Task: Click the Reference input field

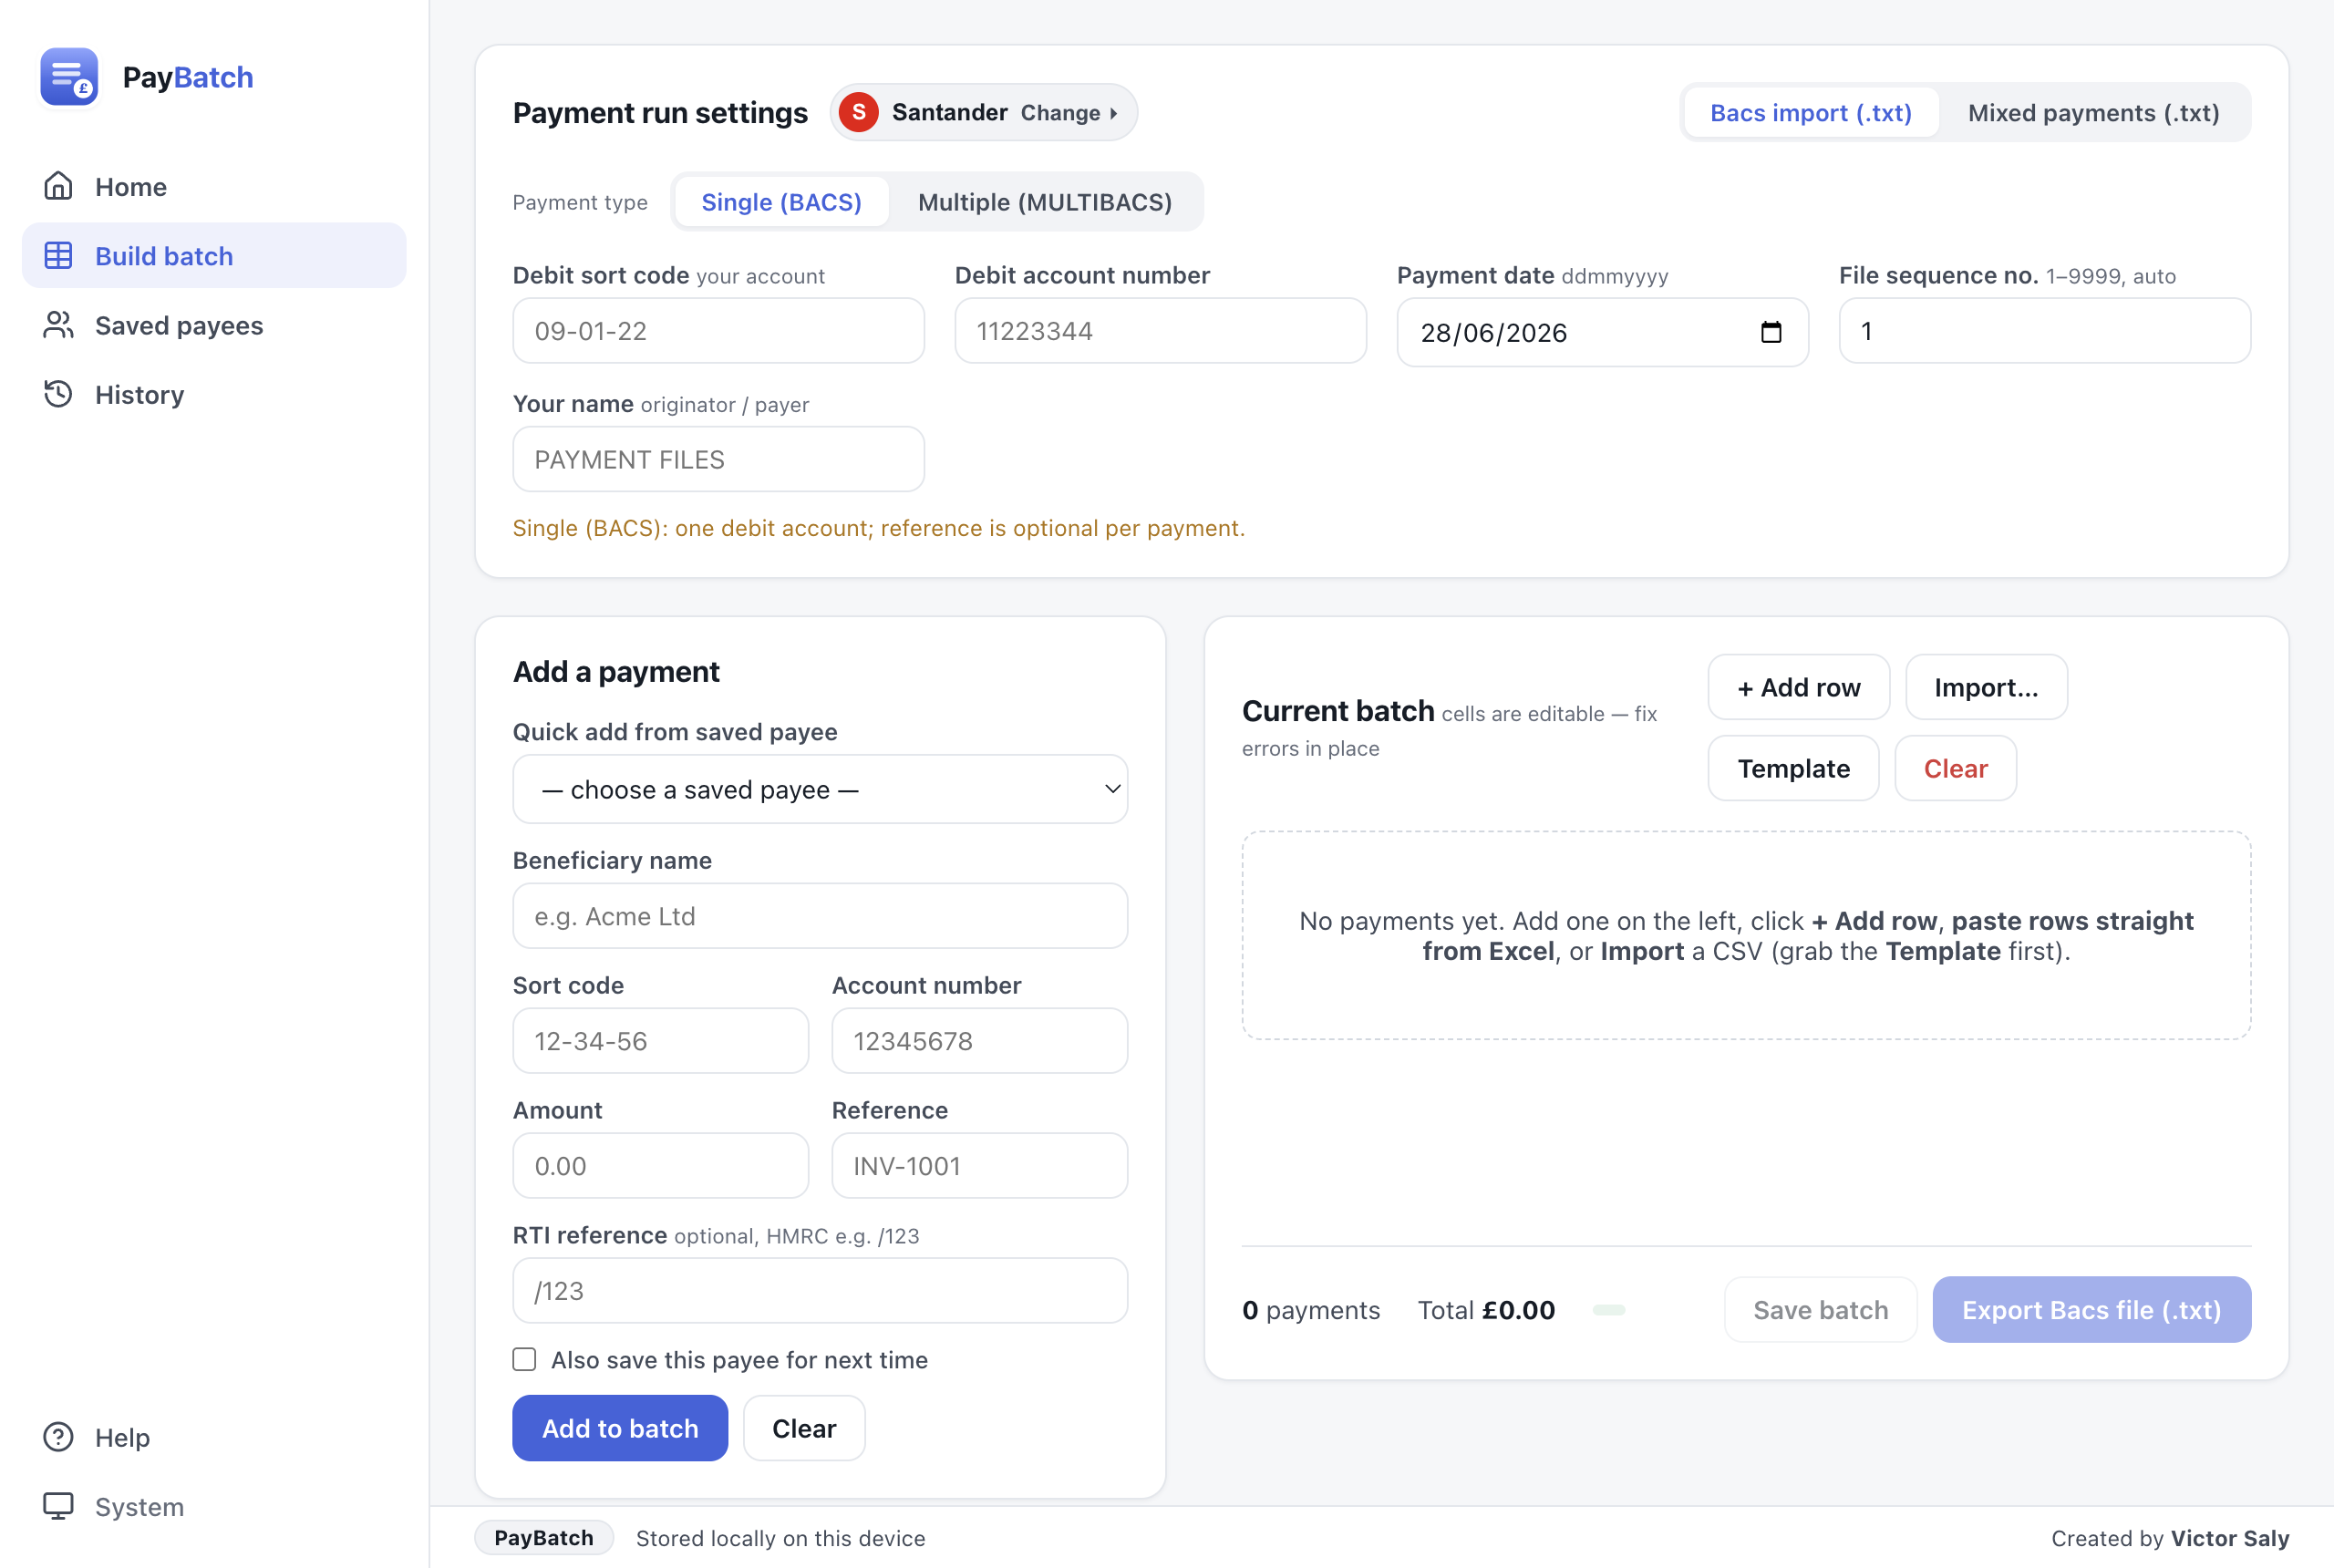Action: [x=979, y=1165]
